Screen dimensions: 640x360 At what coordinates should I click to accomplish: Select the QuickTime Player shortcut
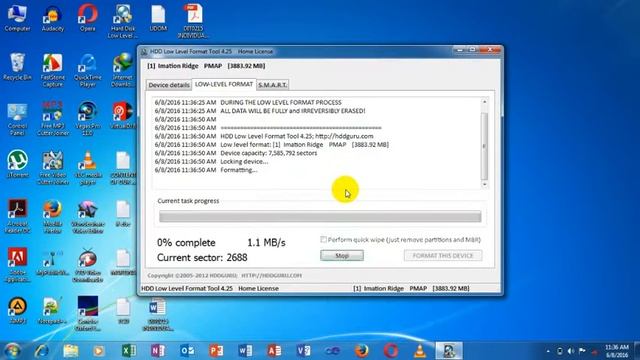[88, 70]
